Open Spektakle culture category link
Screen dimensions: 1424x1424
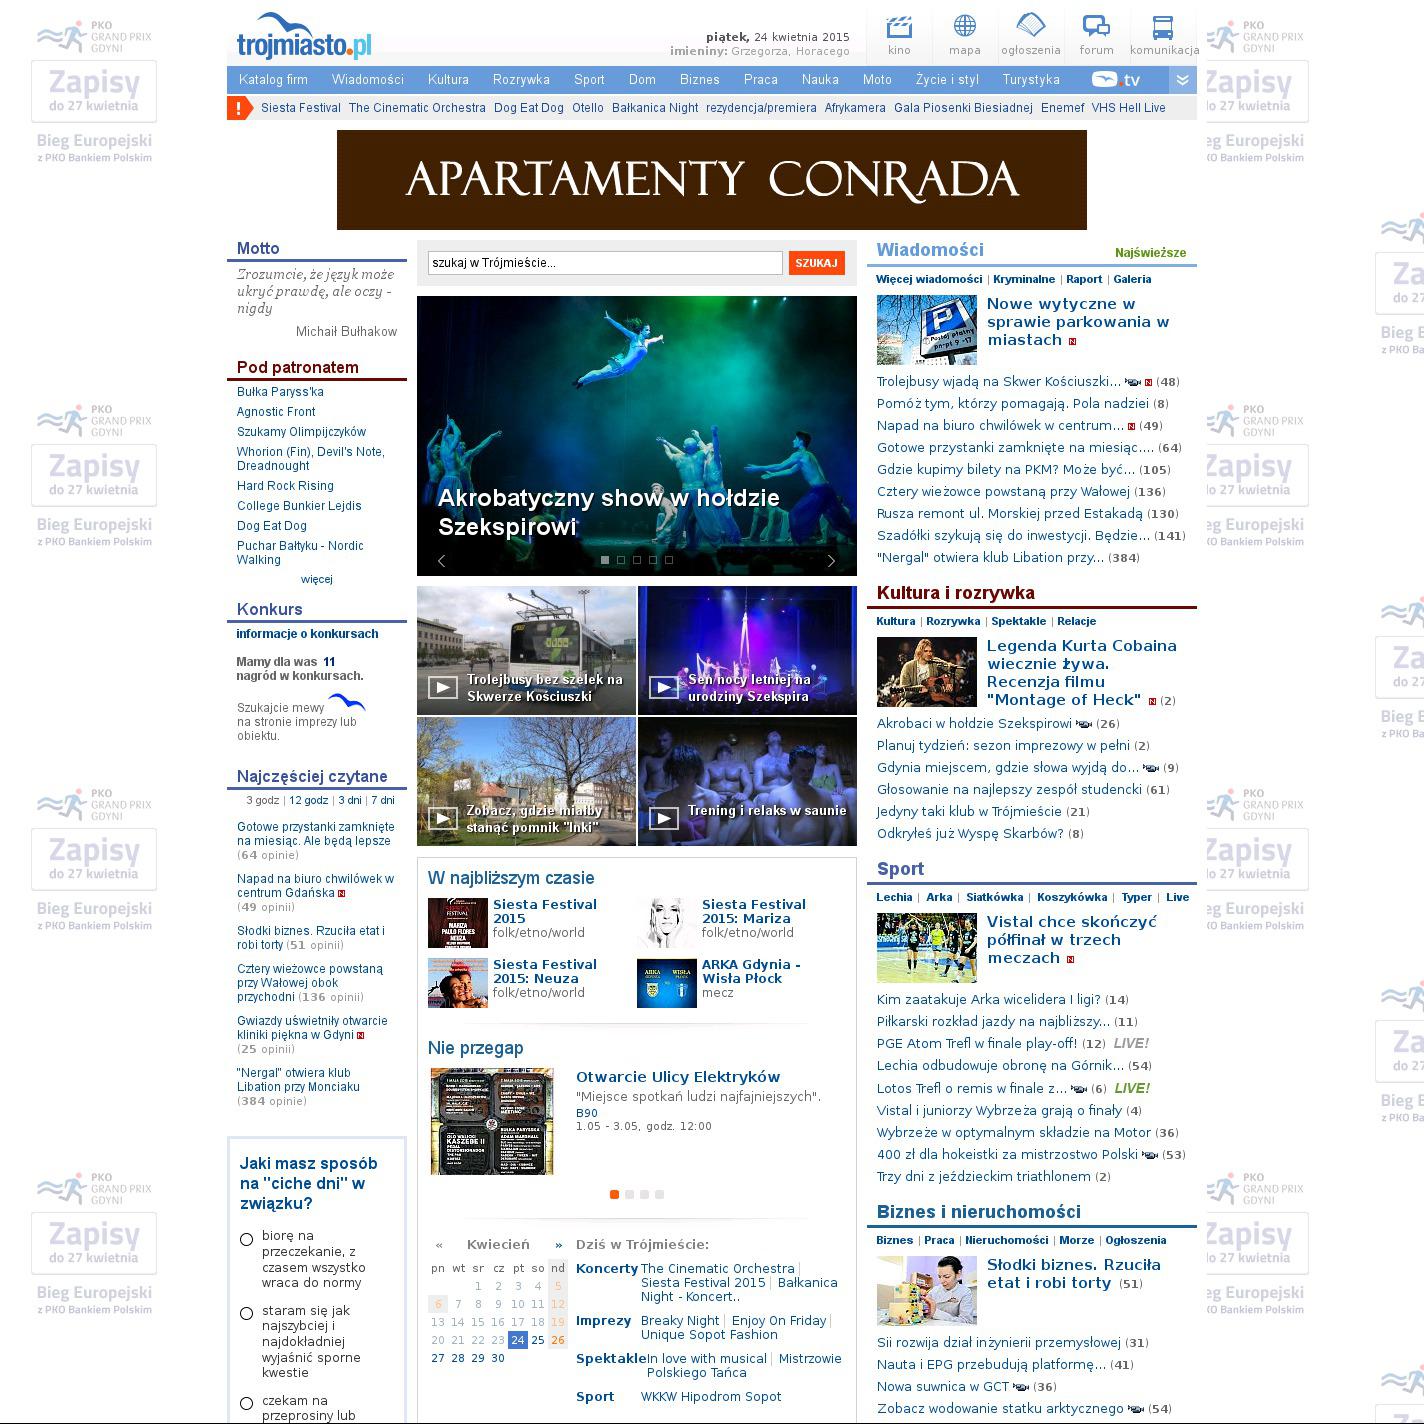[1019, 622]
